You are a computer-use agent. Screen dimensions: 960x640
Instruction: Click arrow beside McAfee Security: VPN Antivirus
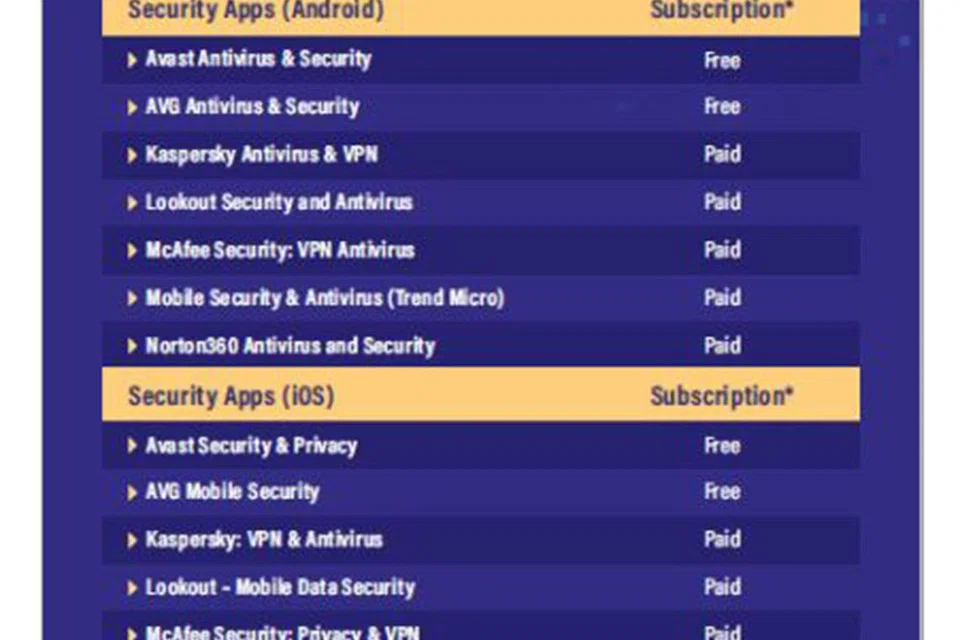click(x=132, y=251)
